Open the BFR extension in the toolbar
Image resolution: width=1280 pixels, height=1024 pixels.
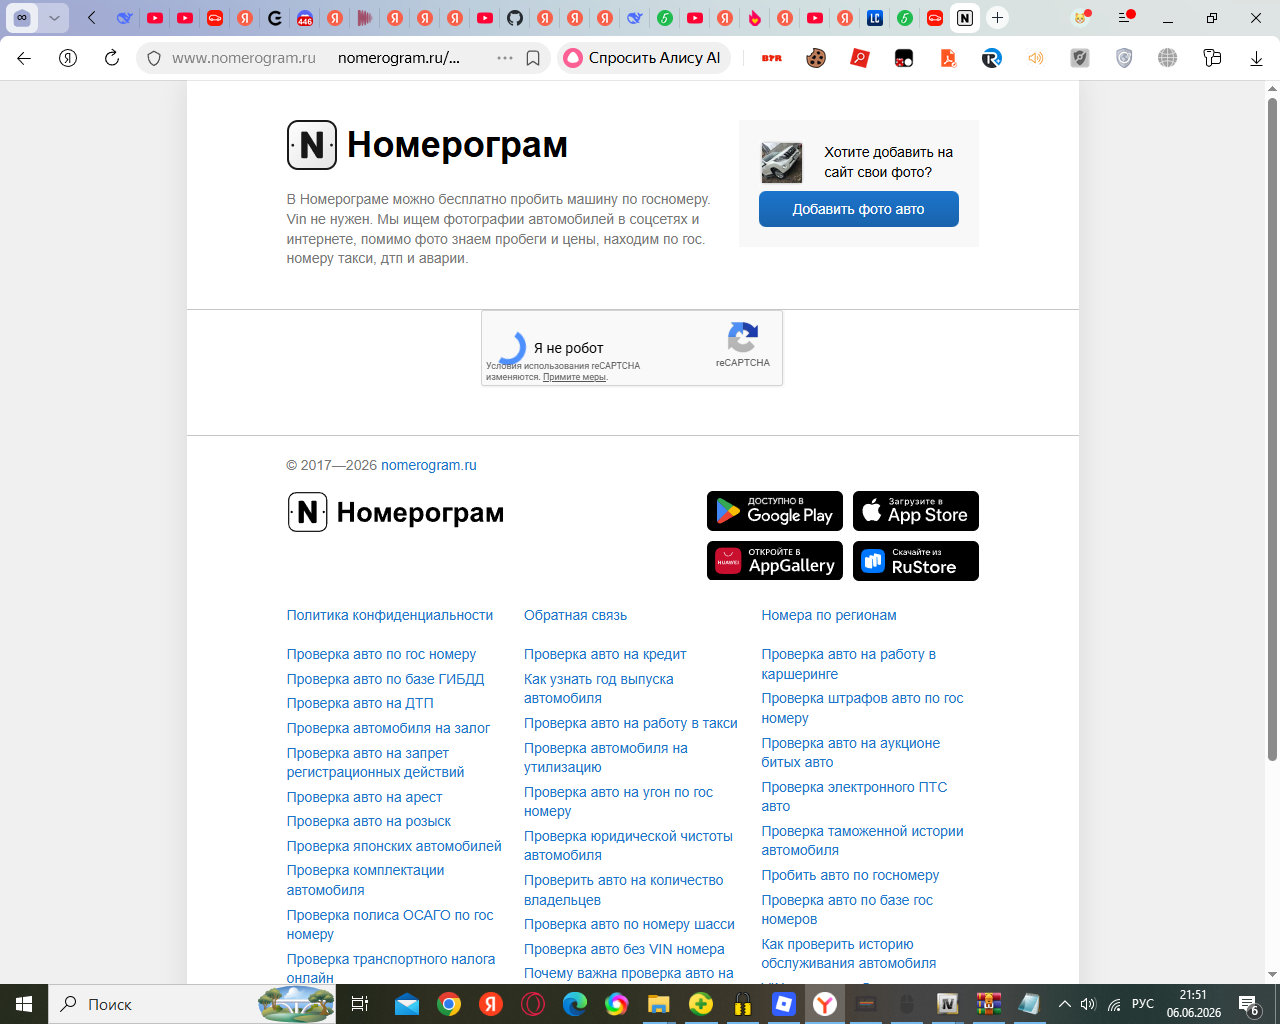pos(772,58)
